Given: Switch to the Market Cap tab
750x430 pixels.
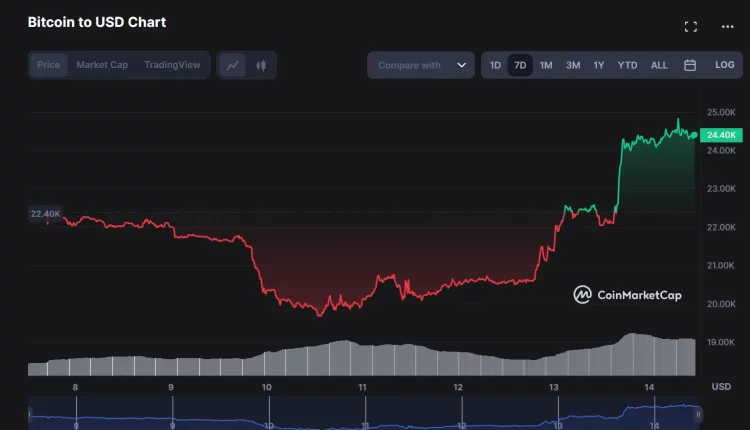Looking at the screenshot, I should tap(102, 65).
